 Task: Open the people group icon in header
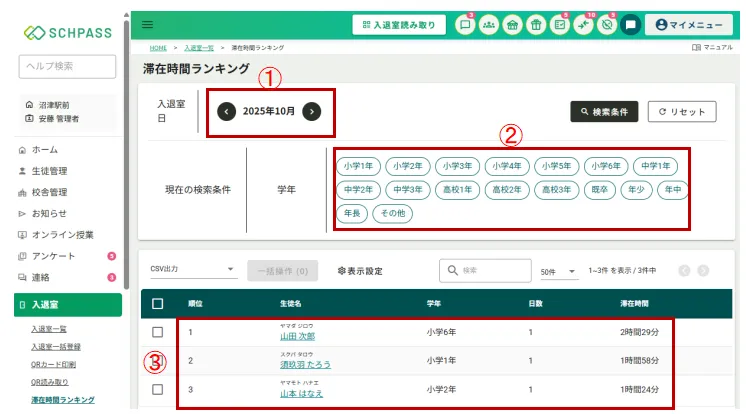(488, 25)
